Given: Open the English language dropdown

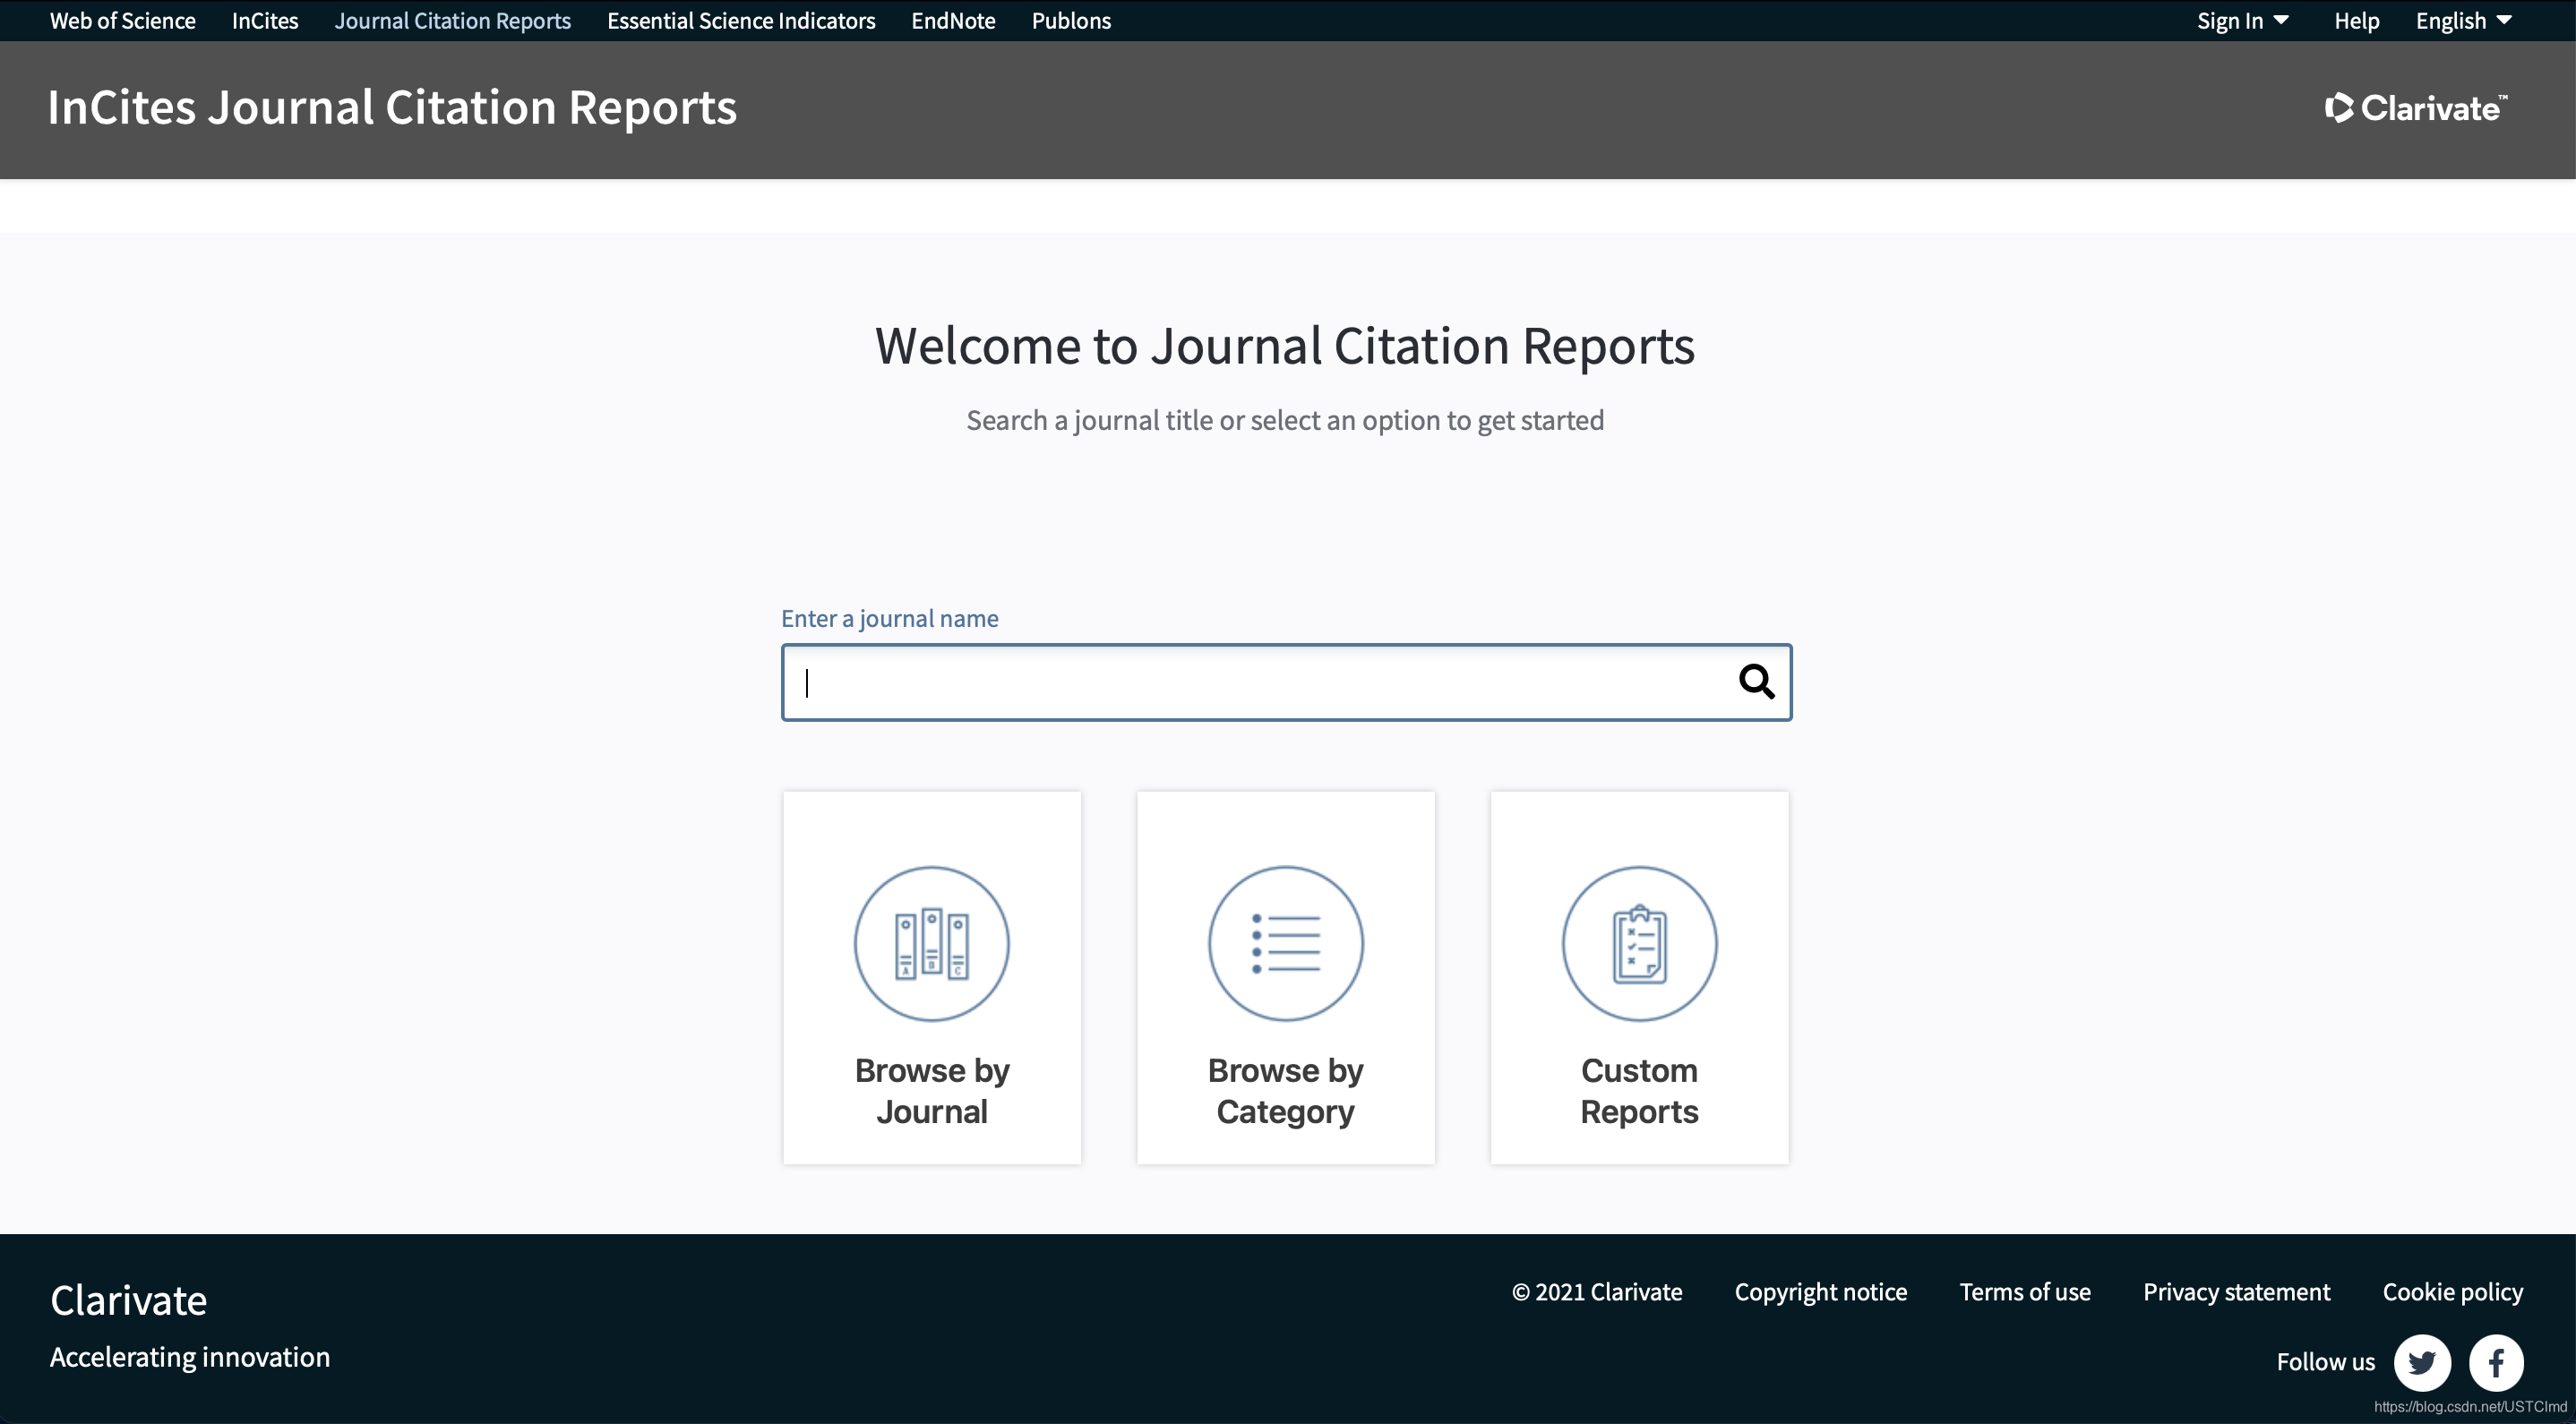Looking at the screenshot, I should point(2463,21).
